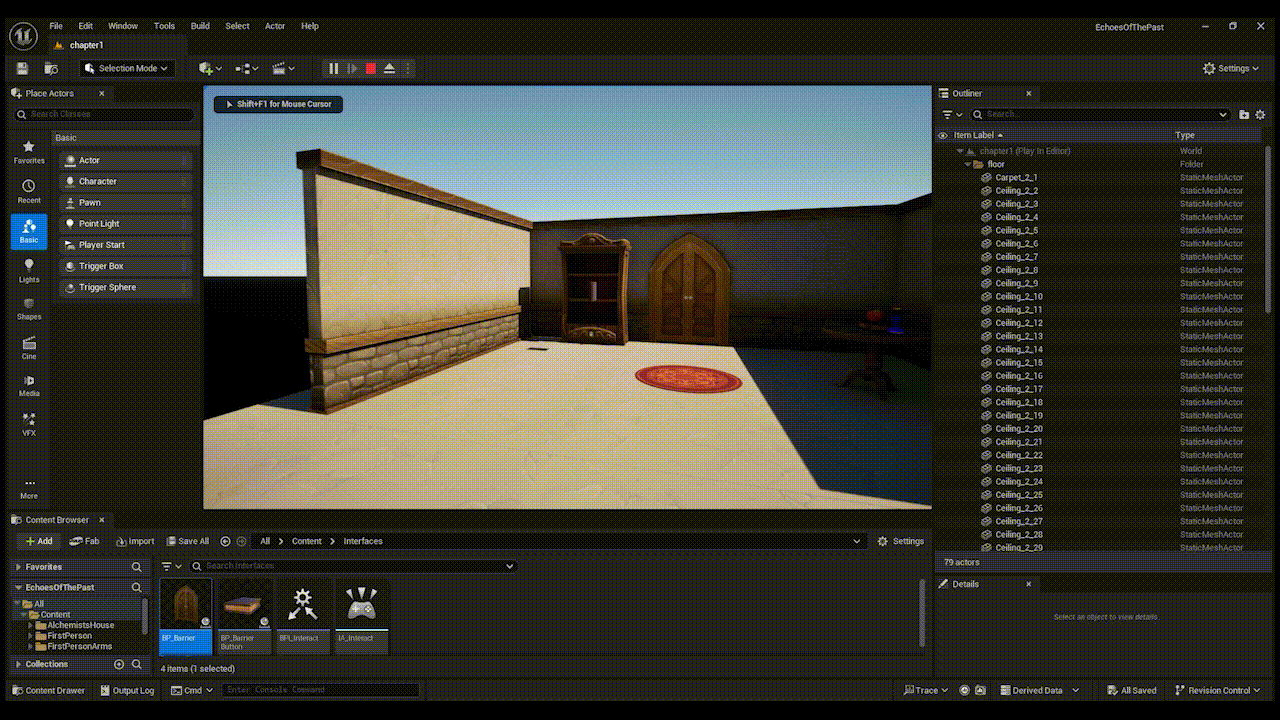The height and width of the screenshot is (720, 1280).
Task: Click the Add button in Content Browser
Action: pos(39,541)
